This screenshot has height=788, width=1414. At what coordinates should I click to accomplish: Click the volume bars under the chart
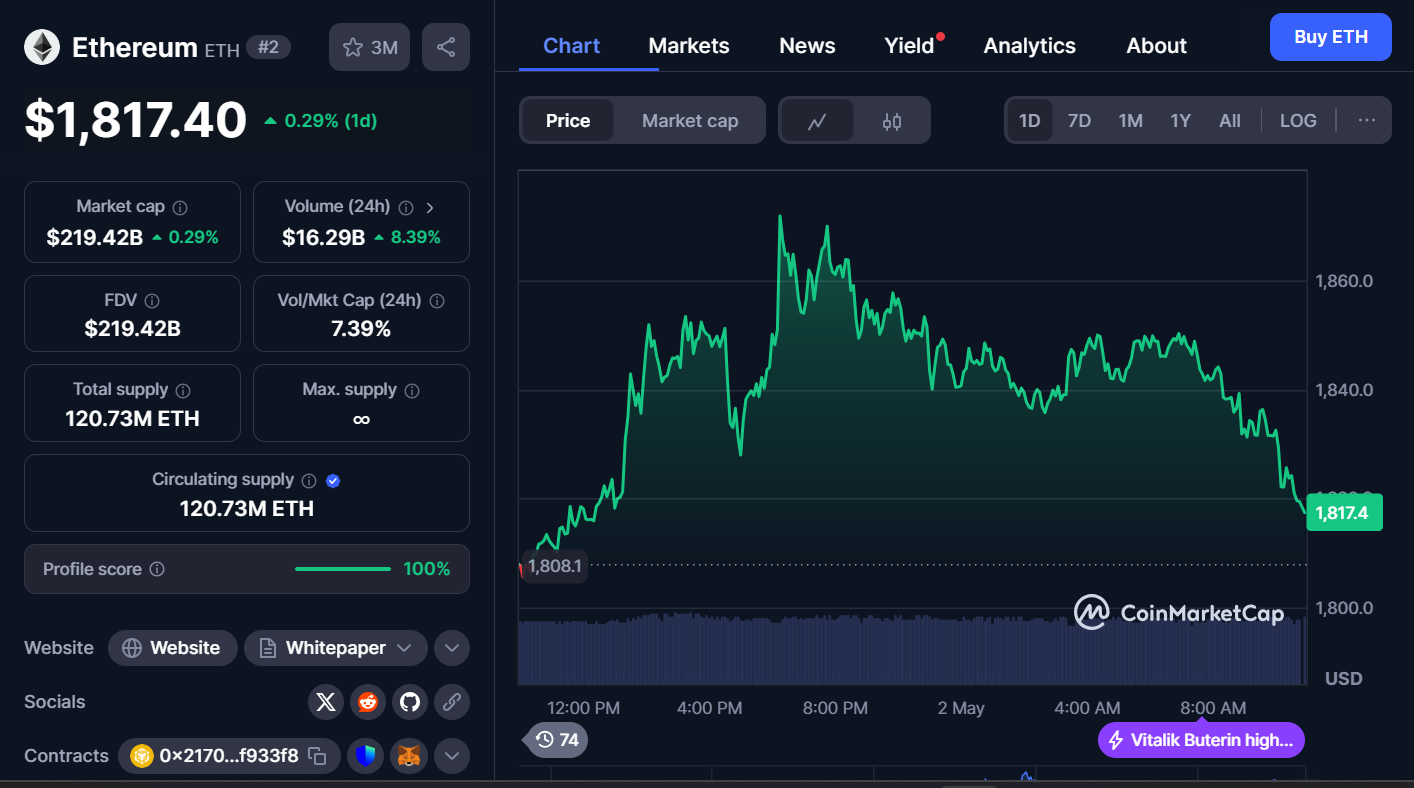pyautogui.click(x=911, y=649)
